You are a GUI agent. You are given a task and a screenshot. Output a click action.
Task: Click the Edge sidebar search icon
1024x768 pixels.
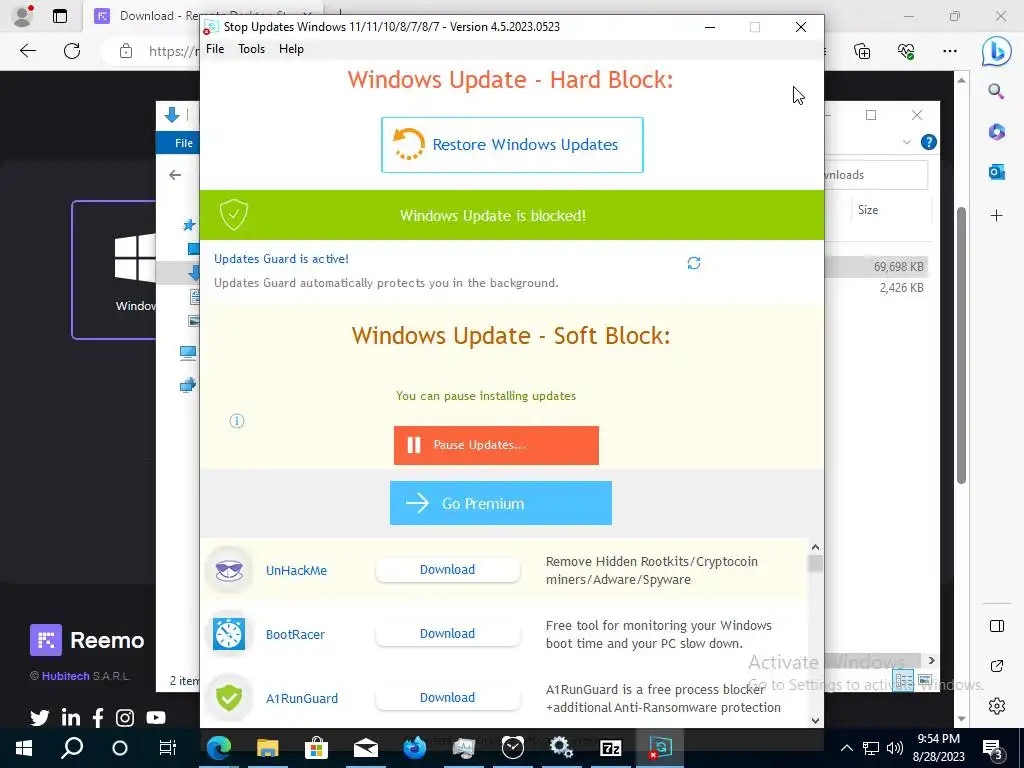(996, 91)
